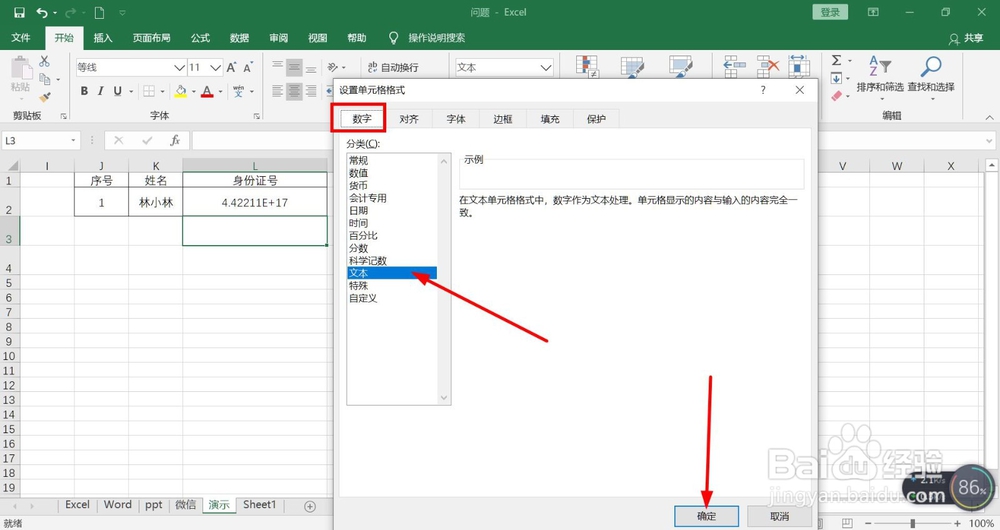Click the Cut scissors icon
The image size is (1000, 530).
44,61
